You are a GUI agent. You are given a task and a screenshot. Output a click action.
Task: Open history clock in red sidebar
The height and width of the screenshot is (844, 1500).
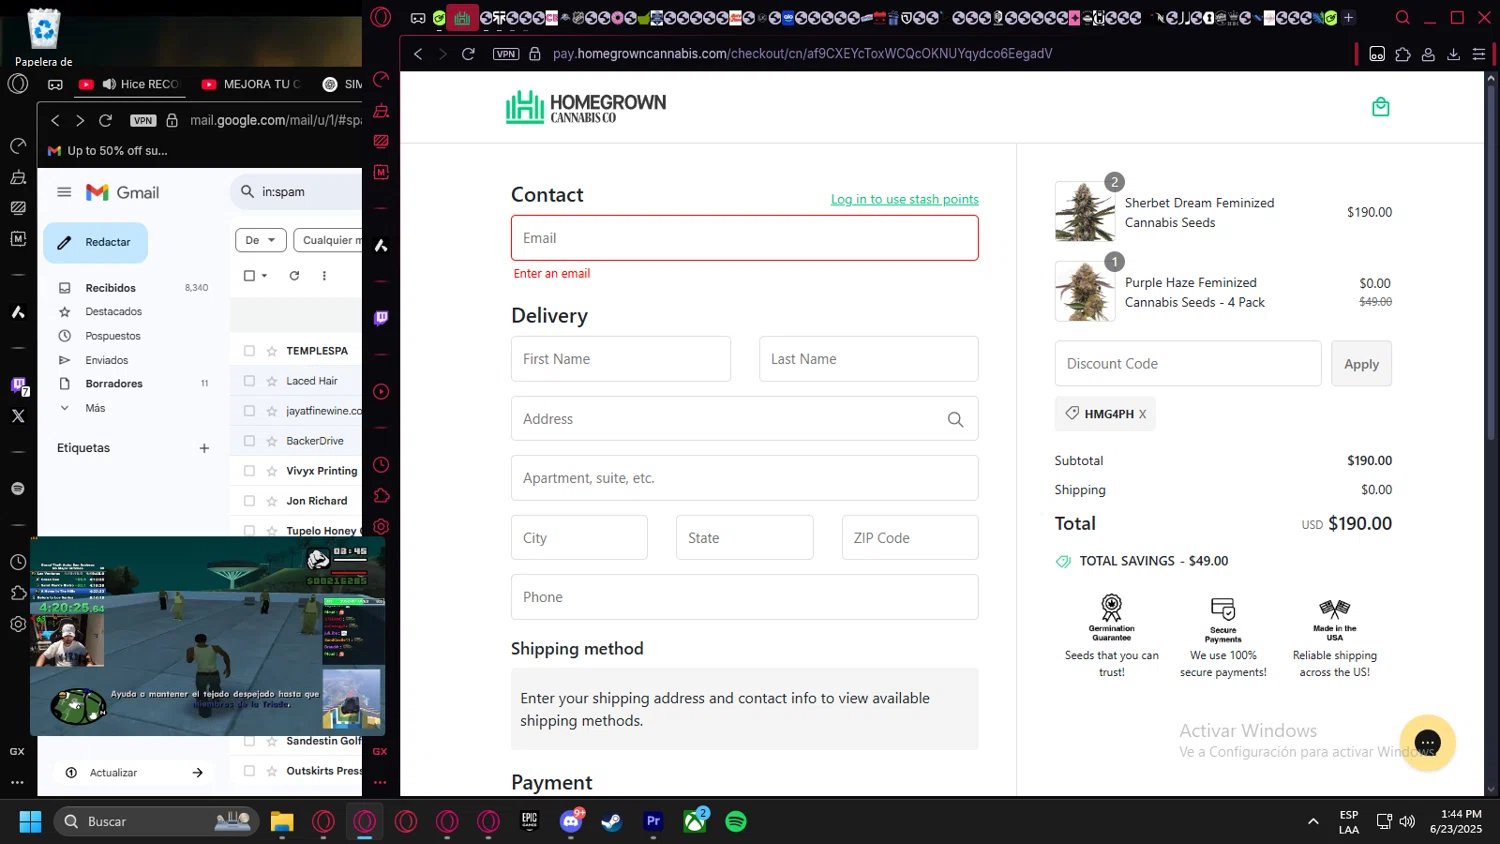tap(381, 465)
